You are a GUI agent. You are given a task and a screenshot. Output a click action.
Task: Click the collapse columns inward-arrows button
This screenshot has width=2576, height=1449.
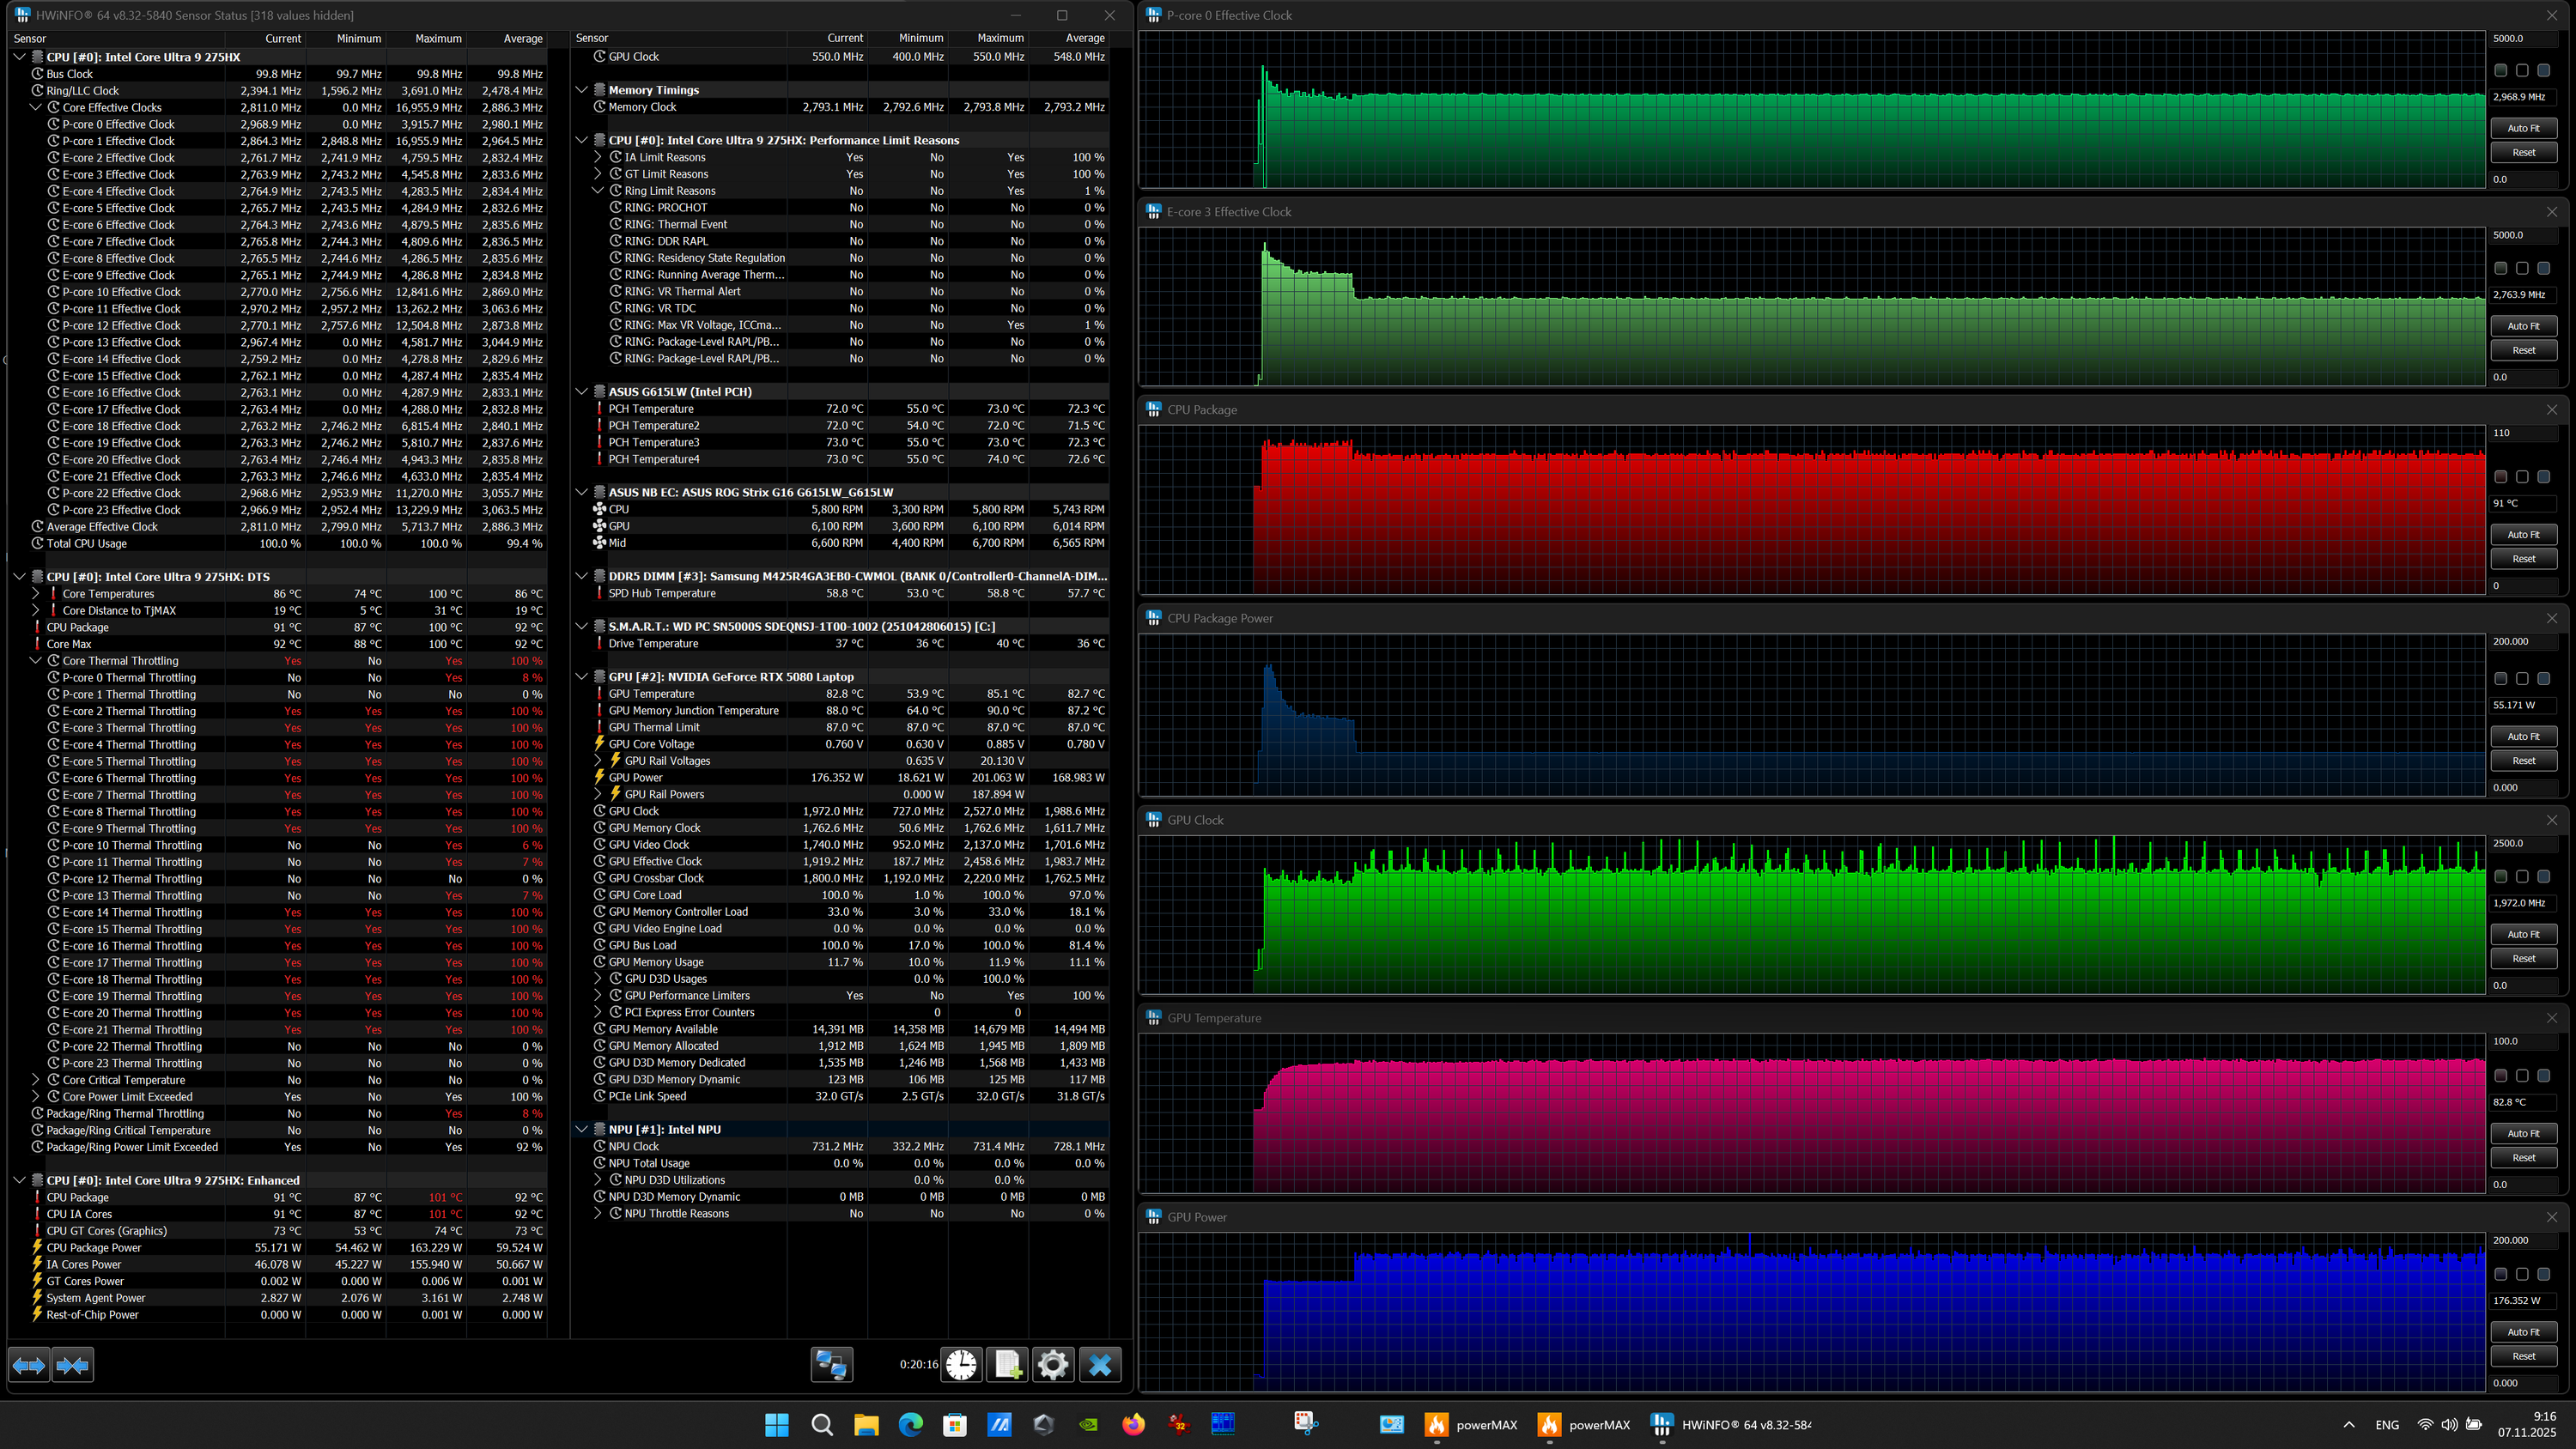tap(73, 1364)
